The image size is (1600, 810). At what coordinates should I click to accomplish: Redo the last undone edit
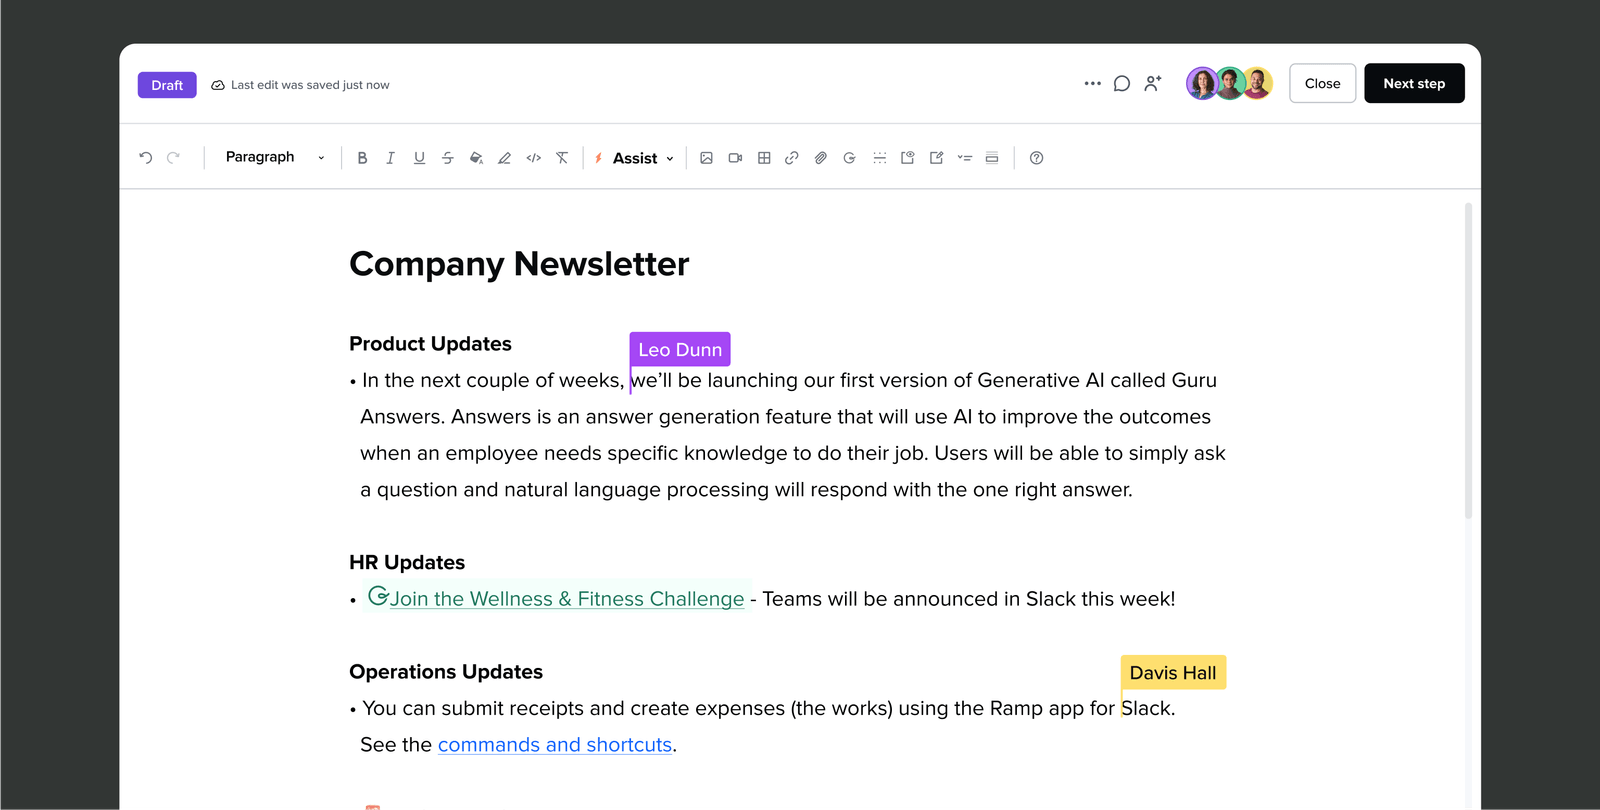click(174, 158)
